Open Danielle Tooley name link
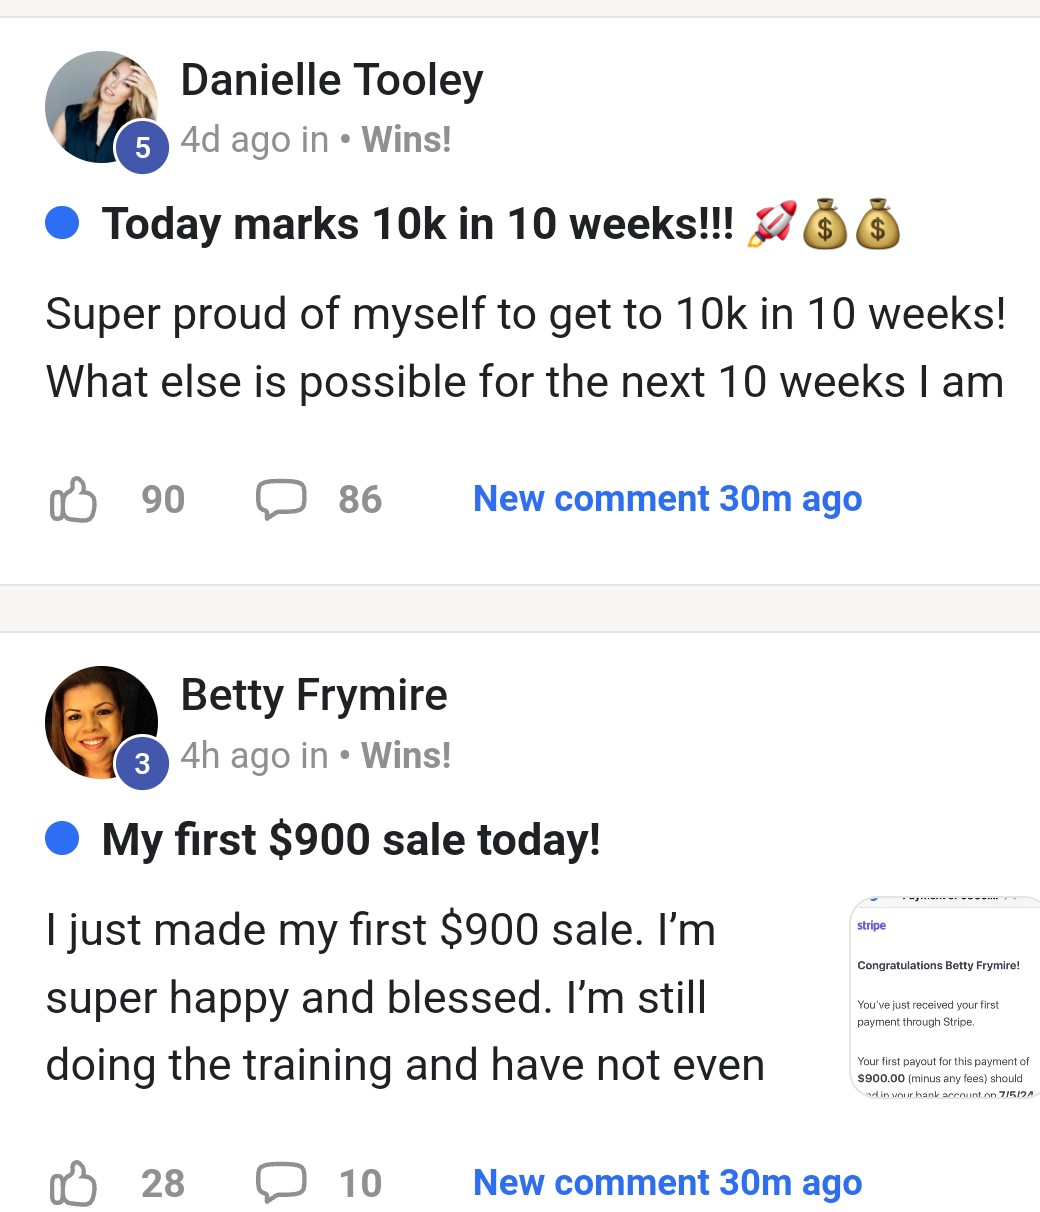This screenshot has height=1212, width=1040. coord(332,80)
